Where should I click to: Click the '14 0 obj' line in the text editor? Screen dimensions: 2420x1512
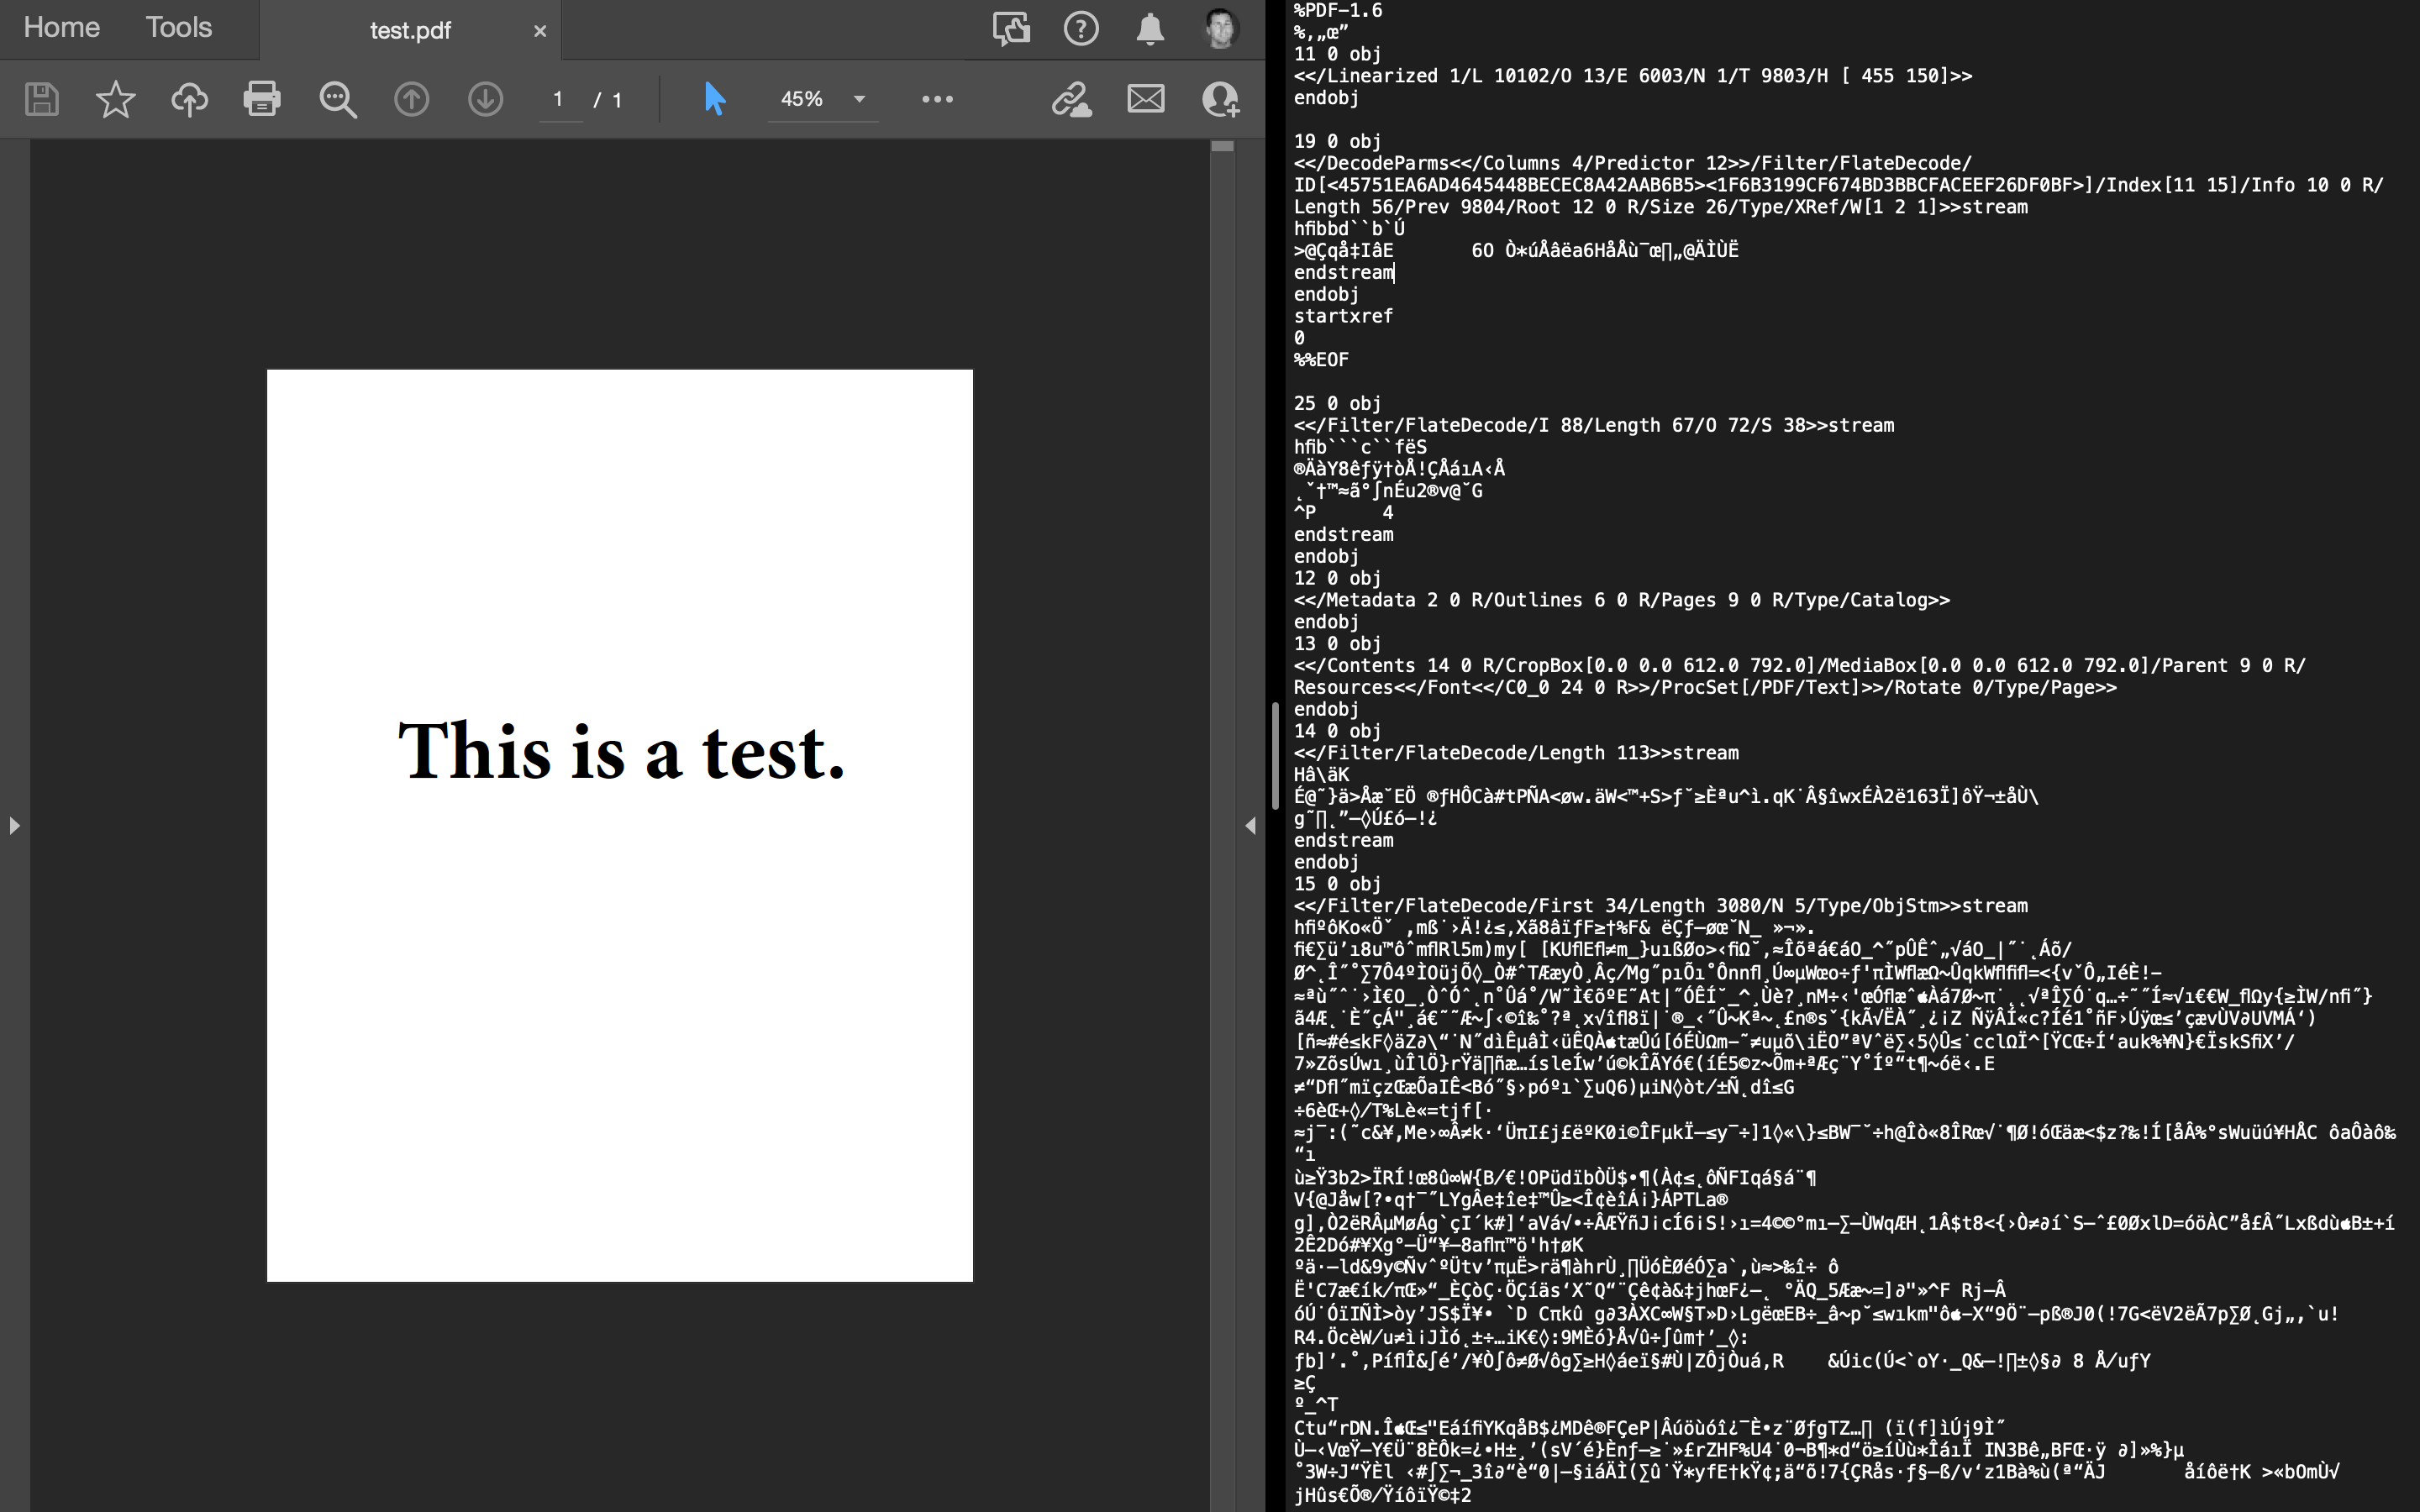point(1337,731)
